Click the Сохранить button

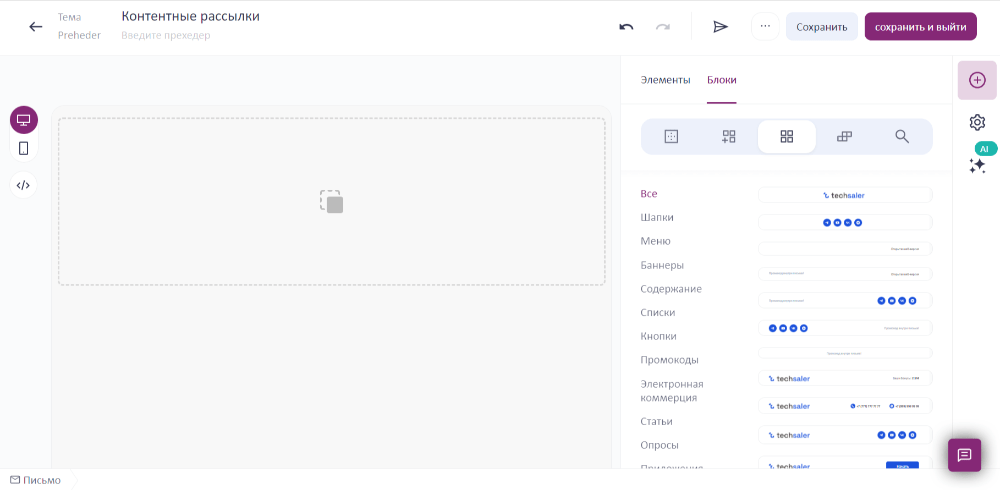(x=821, y=27)
